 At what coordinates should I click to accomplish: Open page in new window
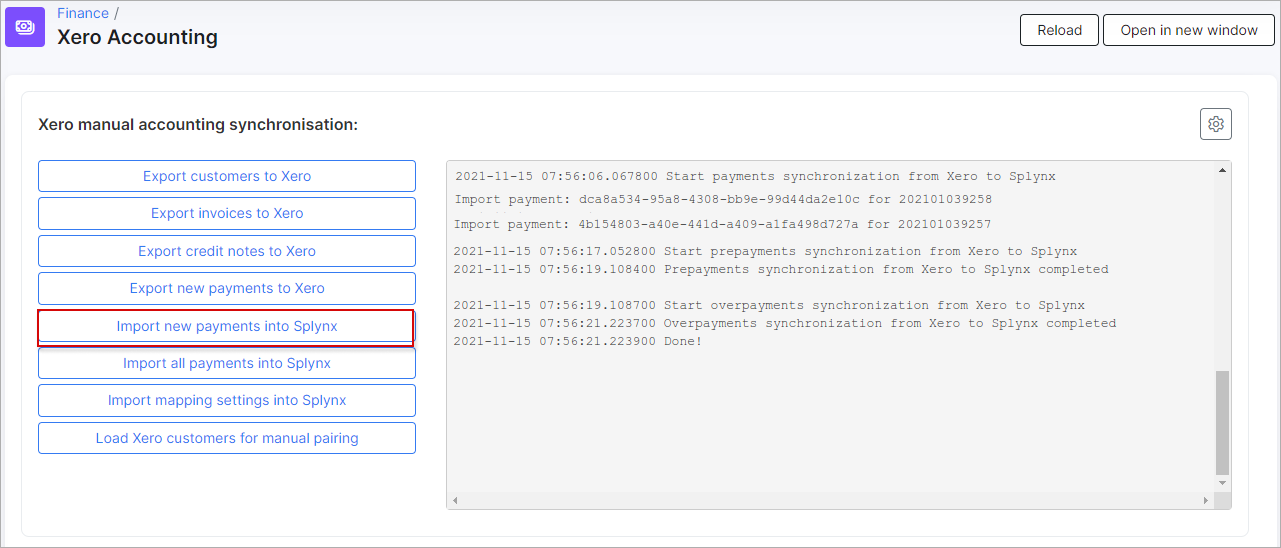click(1189, 30)
